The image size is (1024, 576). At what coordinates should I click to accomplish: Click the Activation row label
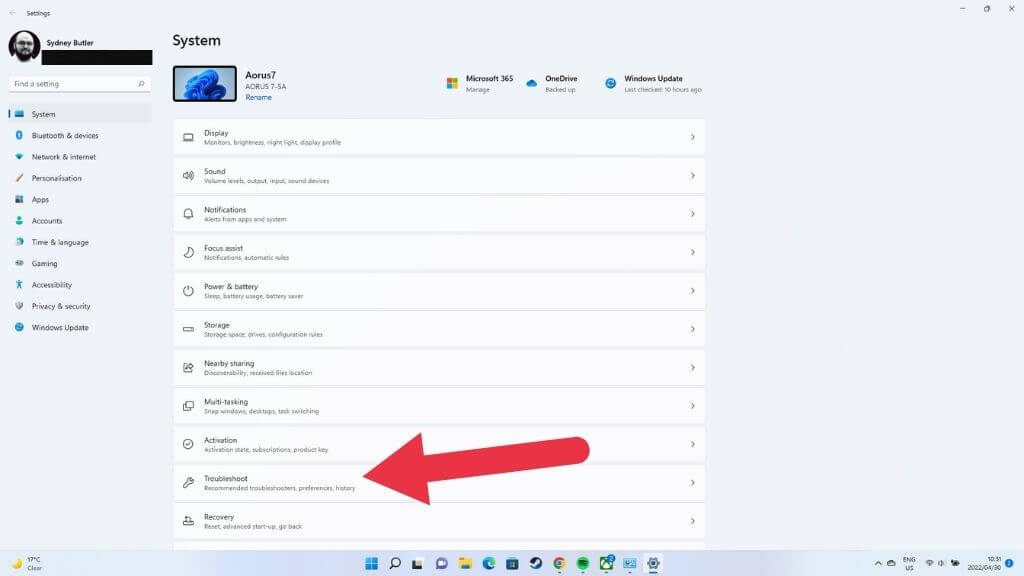[x=220, y=440]
